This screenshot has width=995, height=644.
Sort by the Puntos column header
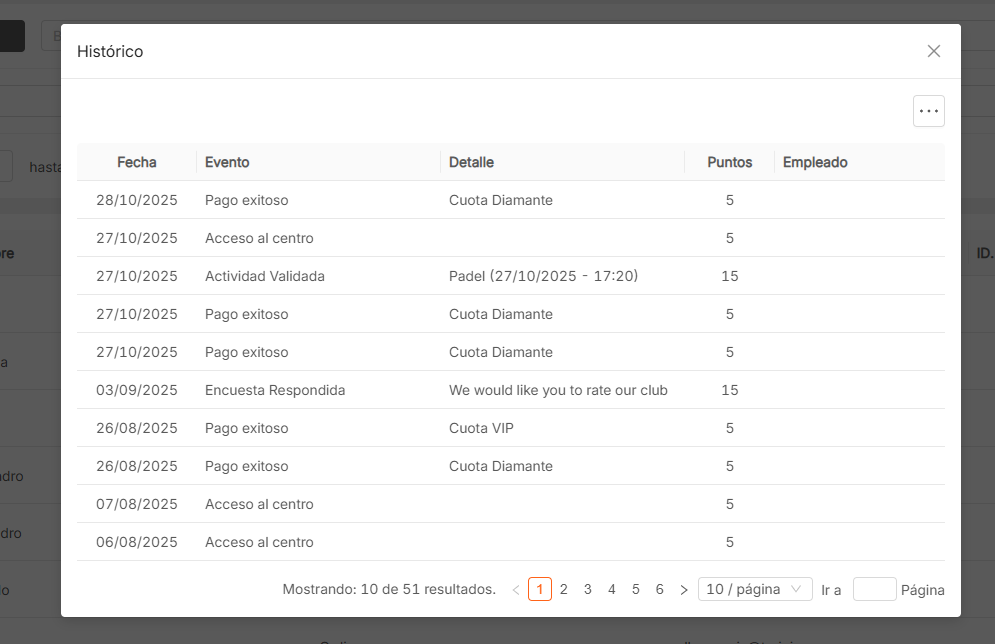[x=729, y=162]
